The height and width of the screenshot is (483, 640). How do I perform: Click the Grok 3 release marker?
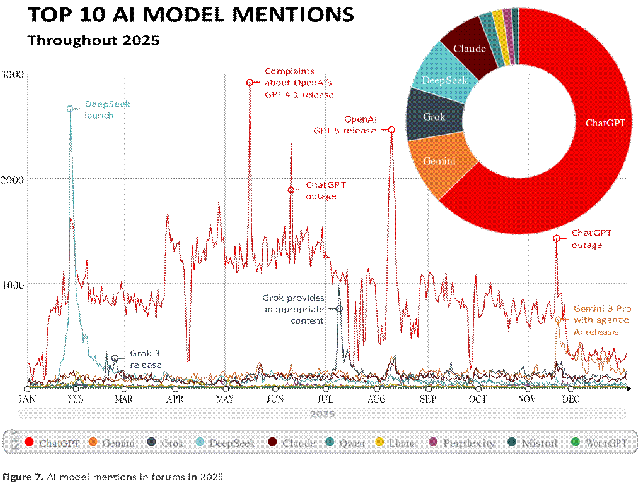point(115,358)
